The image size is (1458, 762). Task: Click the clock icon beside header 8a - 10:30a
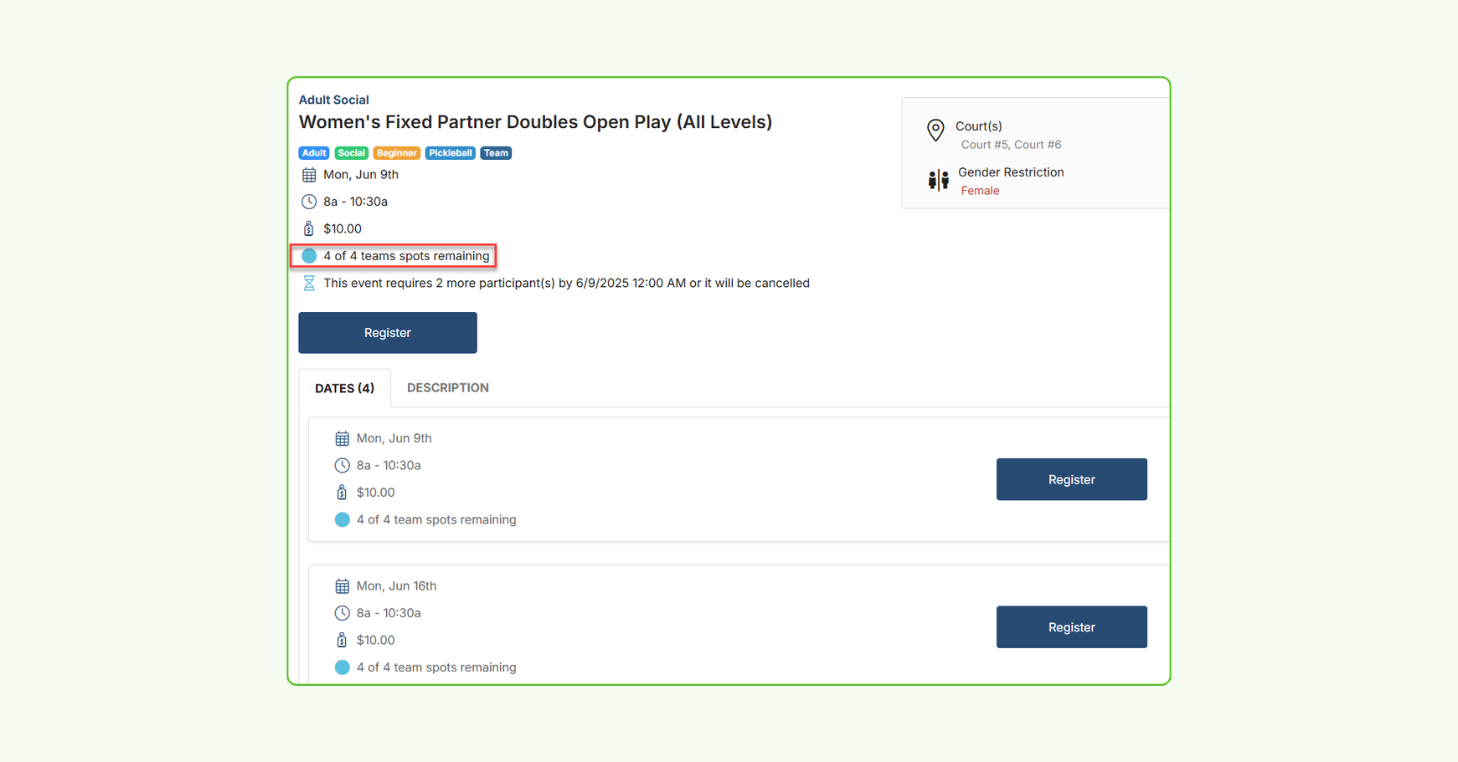pyautogui.click(x=309, y=202)
